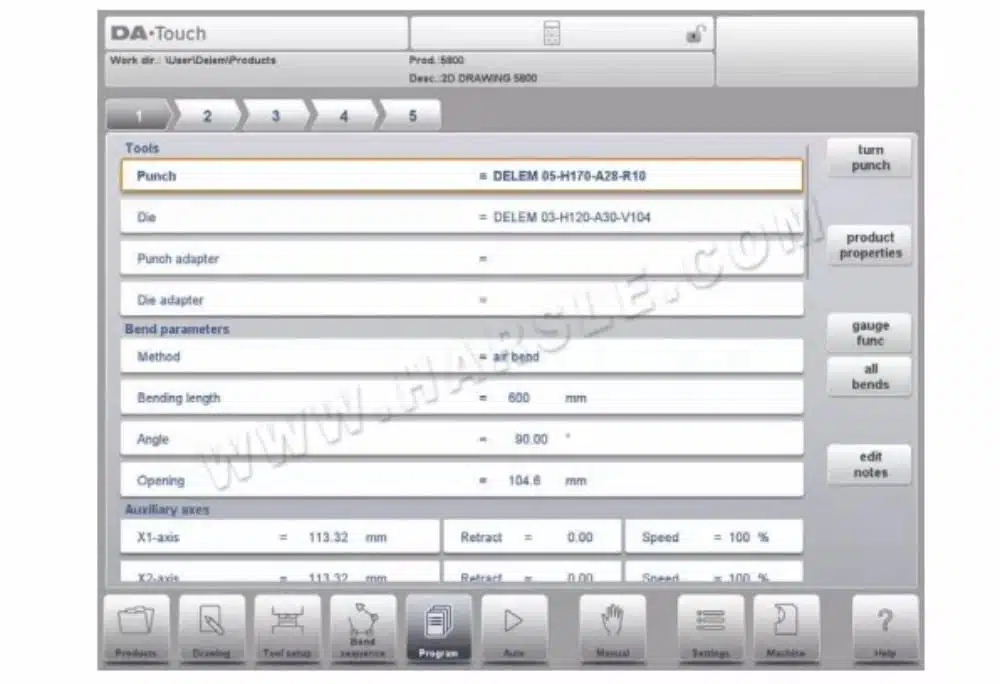
Task: Select the Punch adapter field
Action: [462, 258]
